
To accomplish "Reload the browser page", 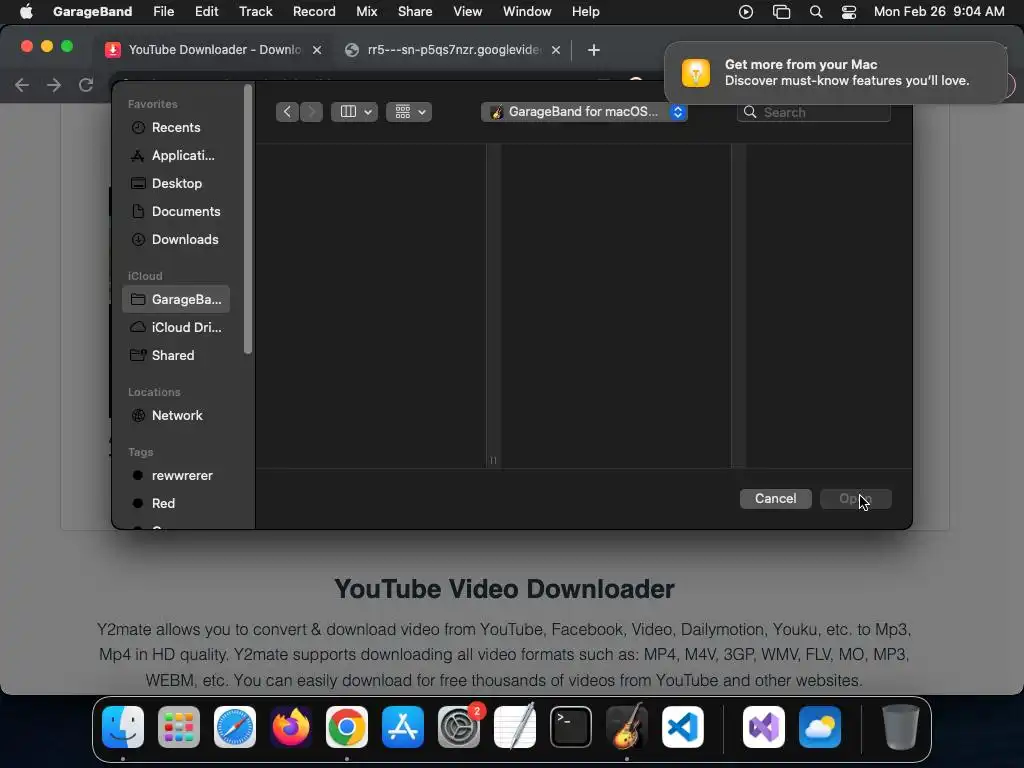I will (x=86, y=85).
